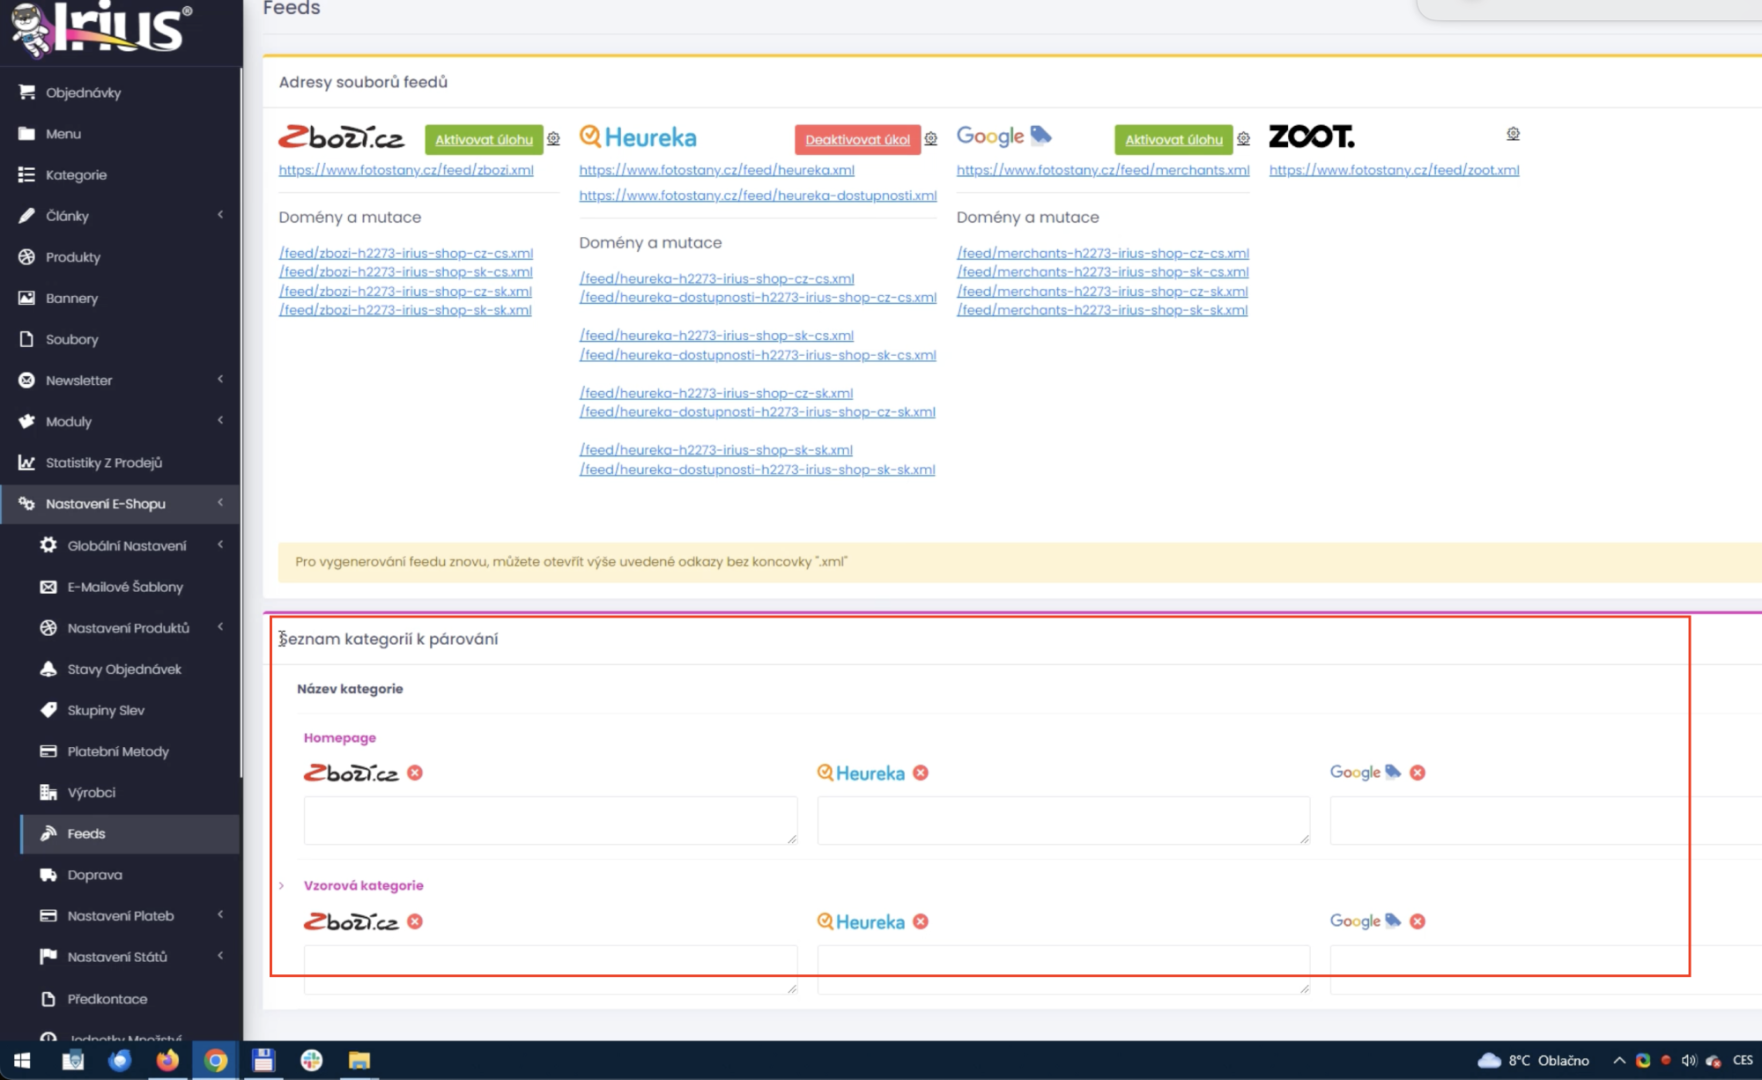The width and height of the screenshot is (1762, 1080).
Task: Open the zbozi.xml feed link
Action: pos(406,170)
